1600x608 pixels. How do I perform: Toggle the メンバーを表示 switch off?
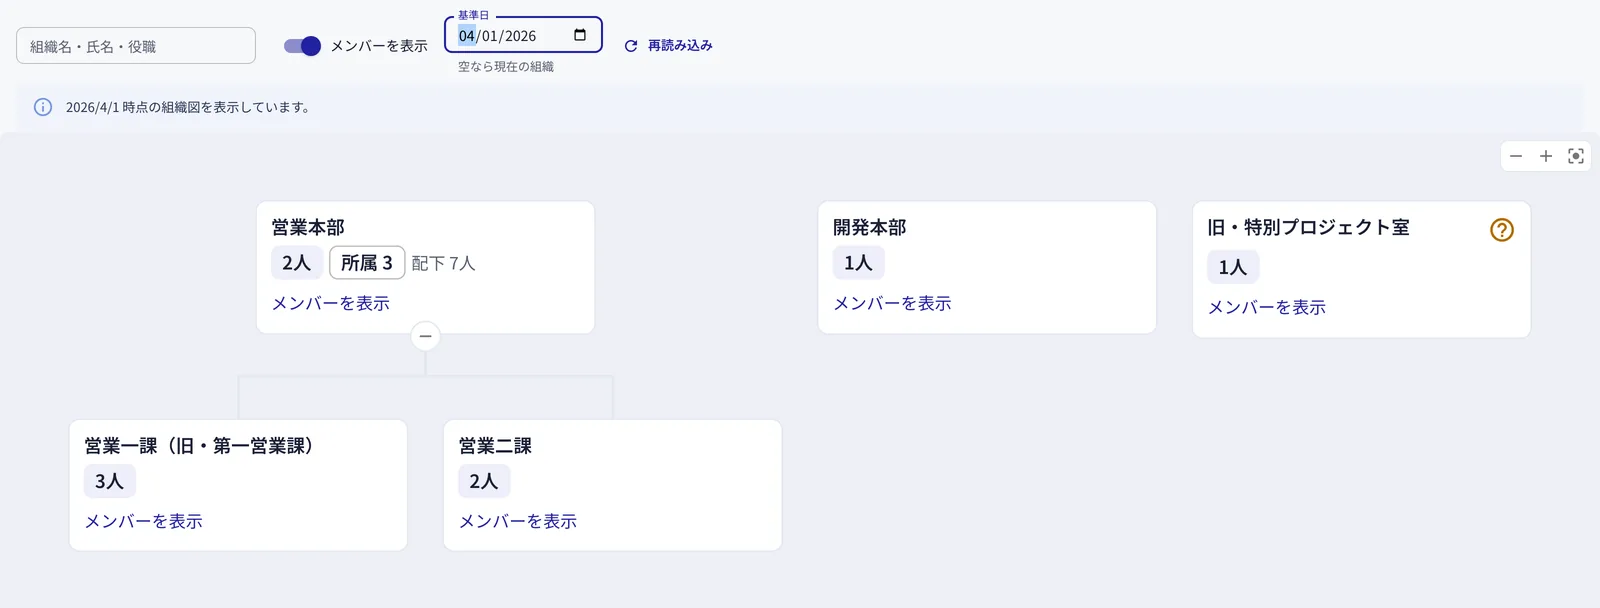302,46
